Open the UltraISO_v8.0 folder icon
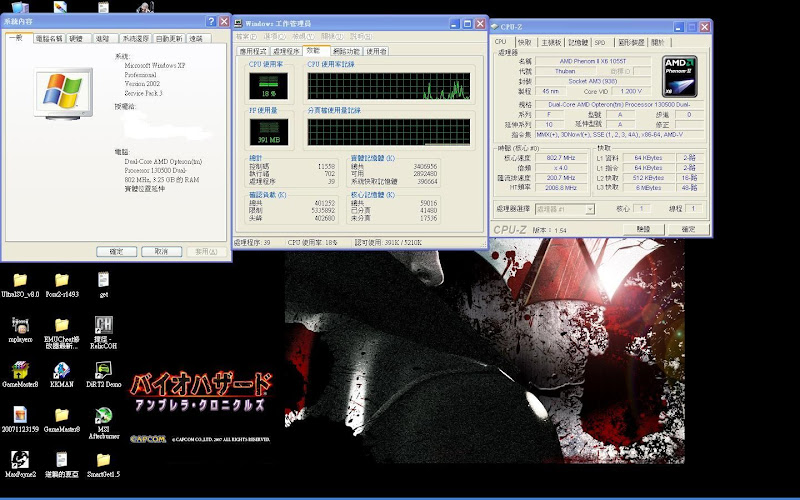 click(20, 280)
